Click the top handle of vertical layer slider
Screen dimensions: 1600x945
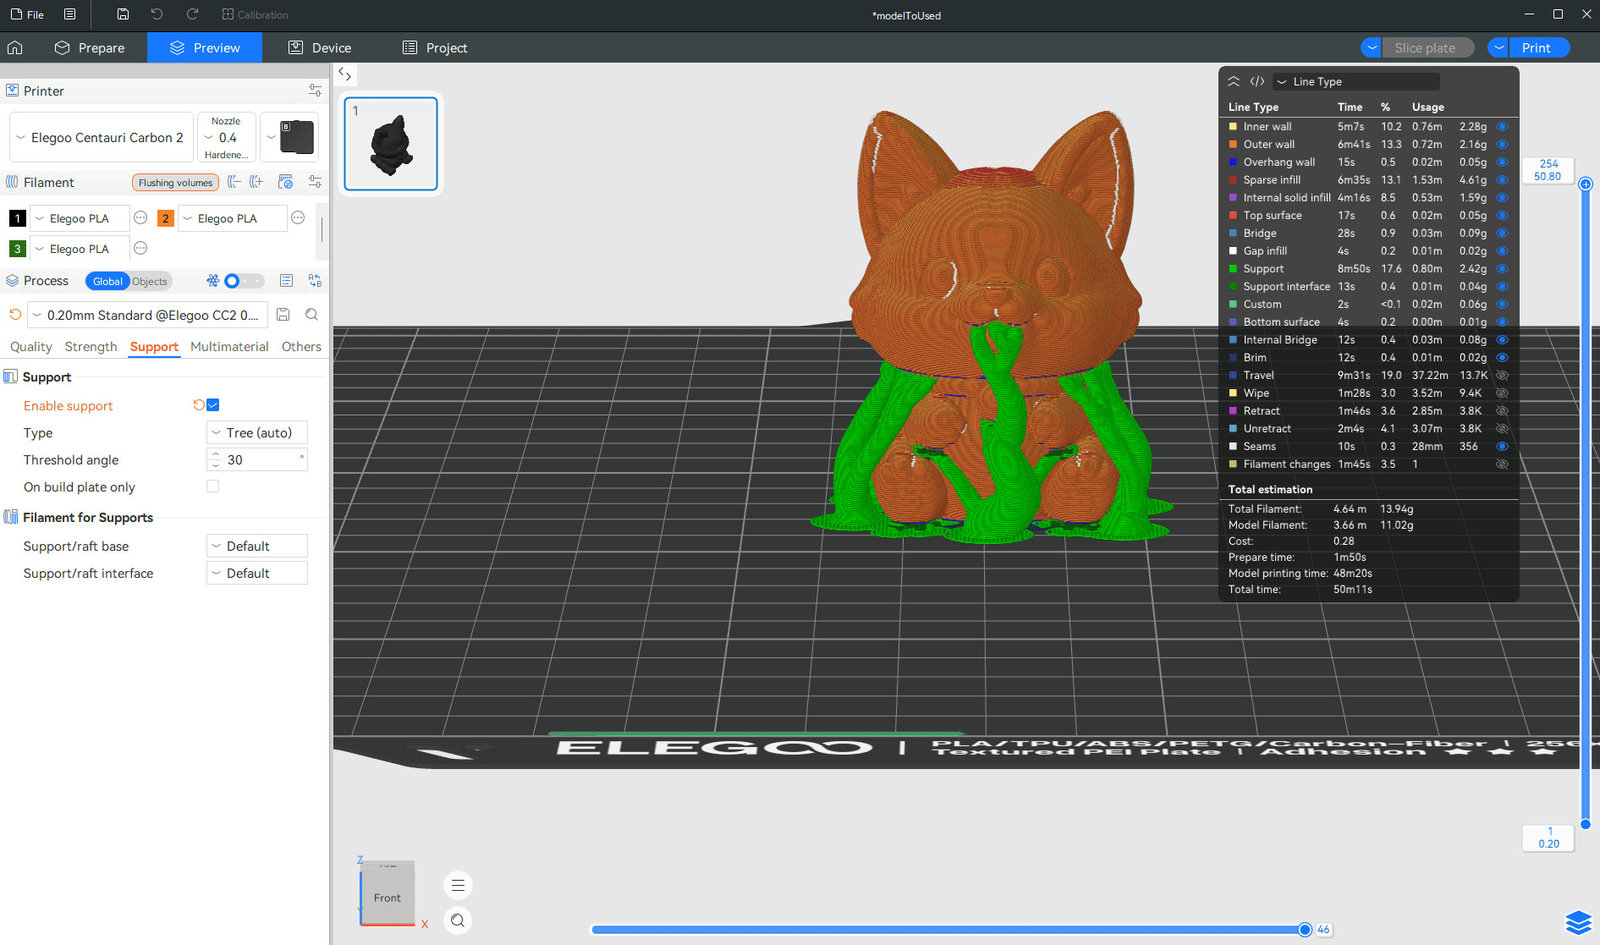[1585, 184]
